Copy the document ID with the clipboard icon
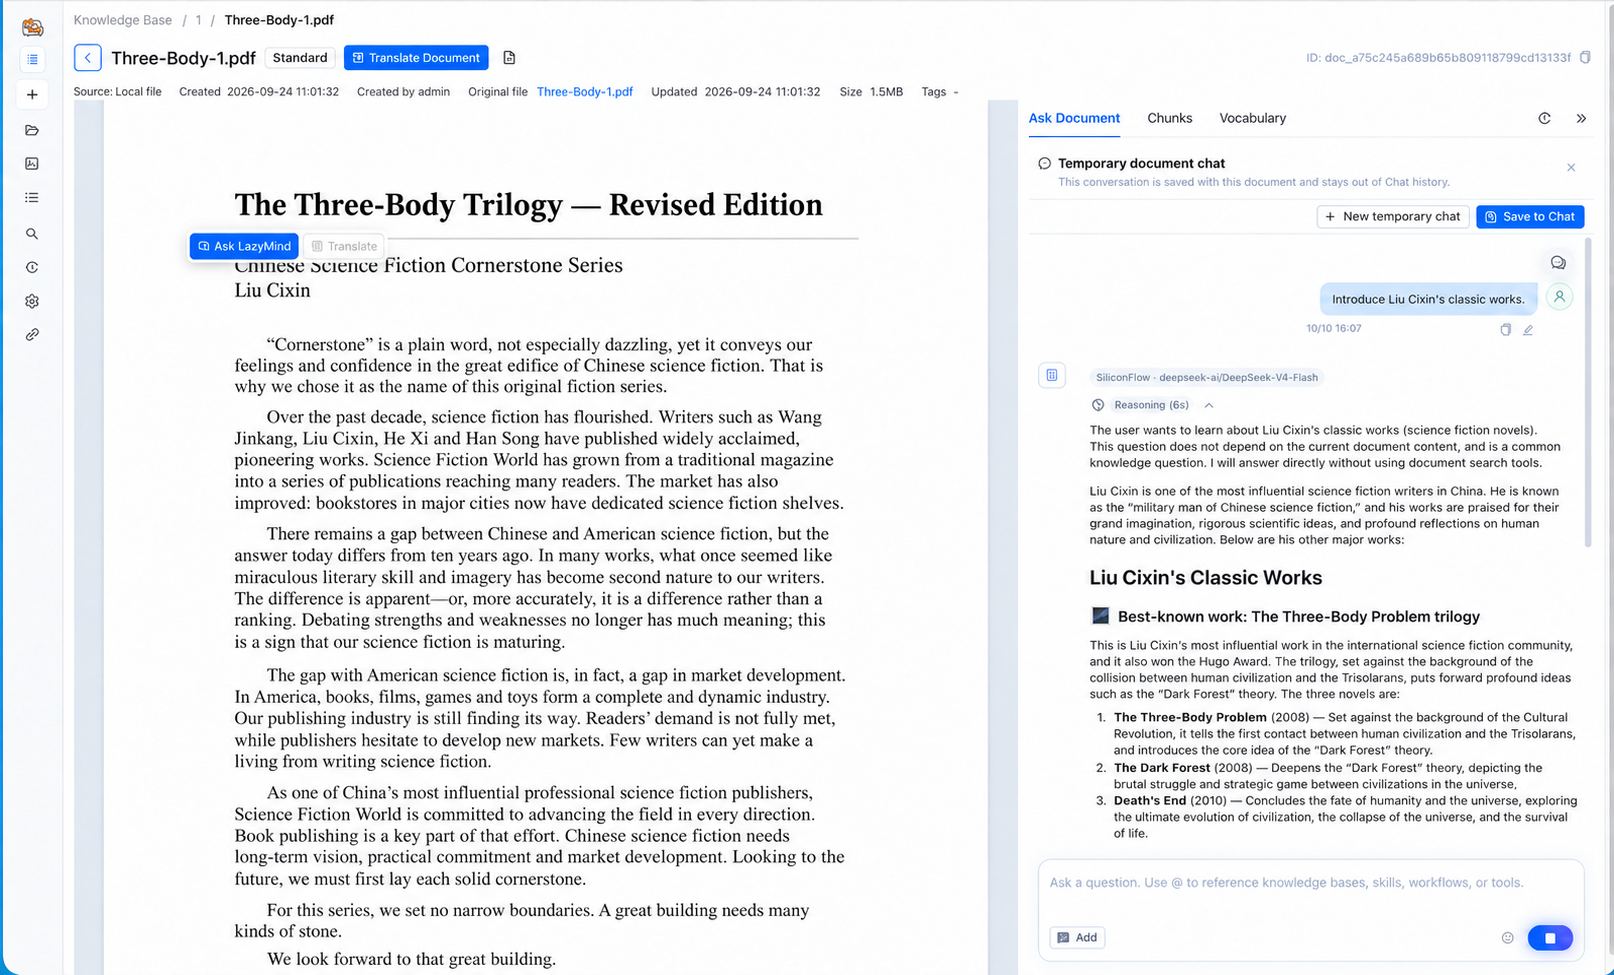This screenshot has height=975, width=1614. (1585, 58)
